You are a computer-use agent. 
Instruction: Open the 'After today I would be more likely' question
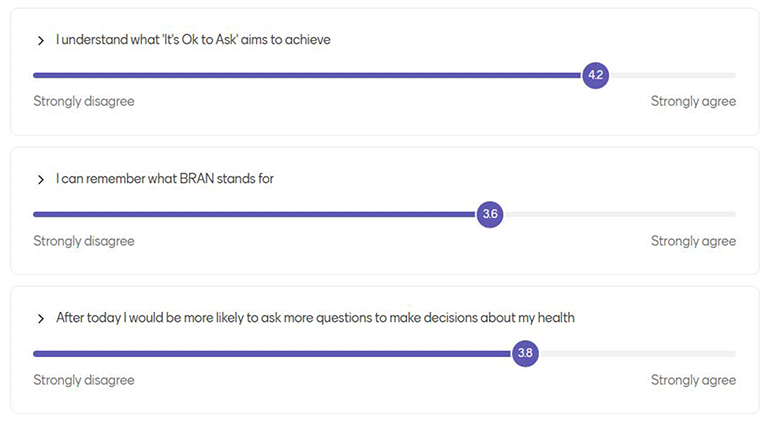click(x=315, y=318)
